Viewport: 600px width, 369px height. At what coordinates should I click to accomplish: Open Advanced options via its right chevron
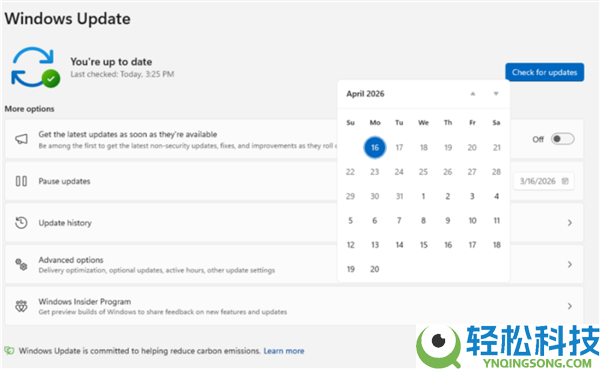click(x=570, y=264)
